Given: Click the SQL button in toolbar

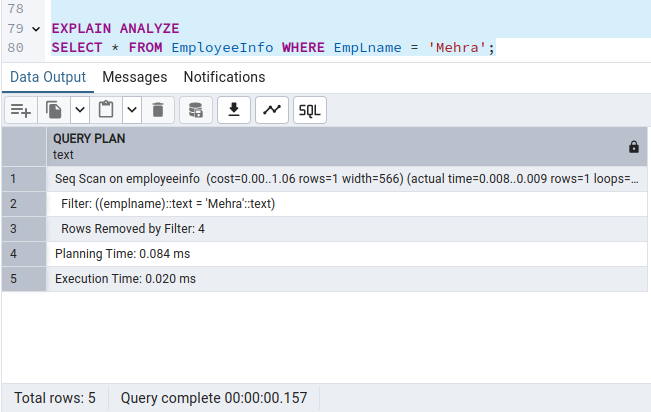Looking at the screenshot, I should pyautogui.click(x=309, y=110).
